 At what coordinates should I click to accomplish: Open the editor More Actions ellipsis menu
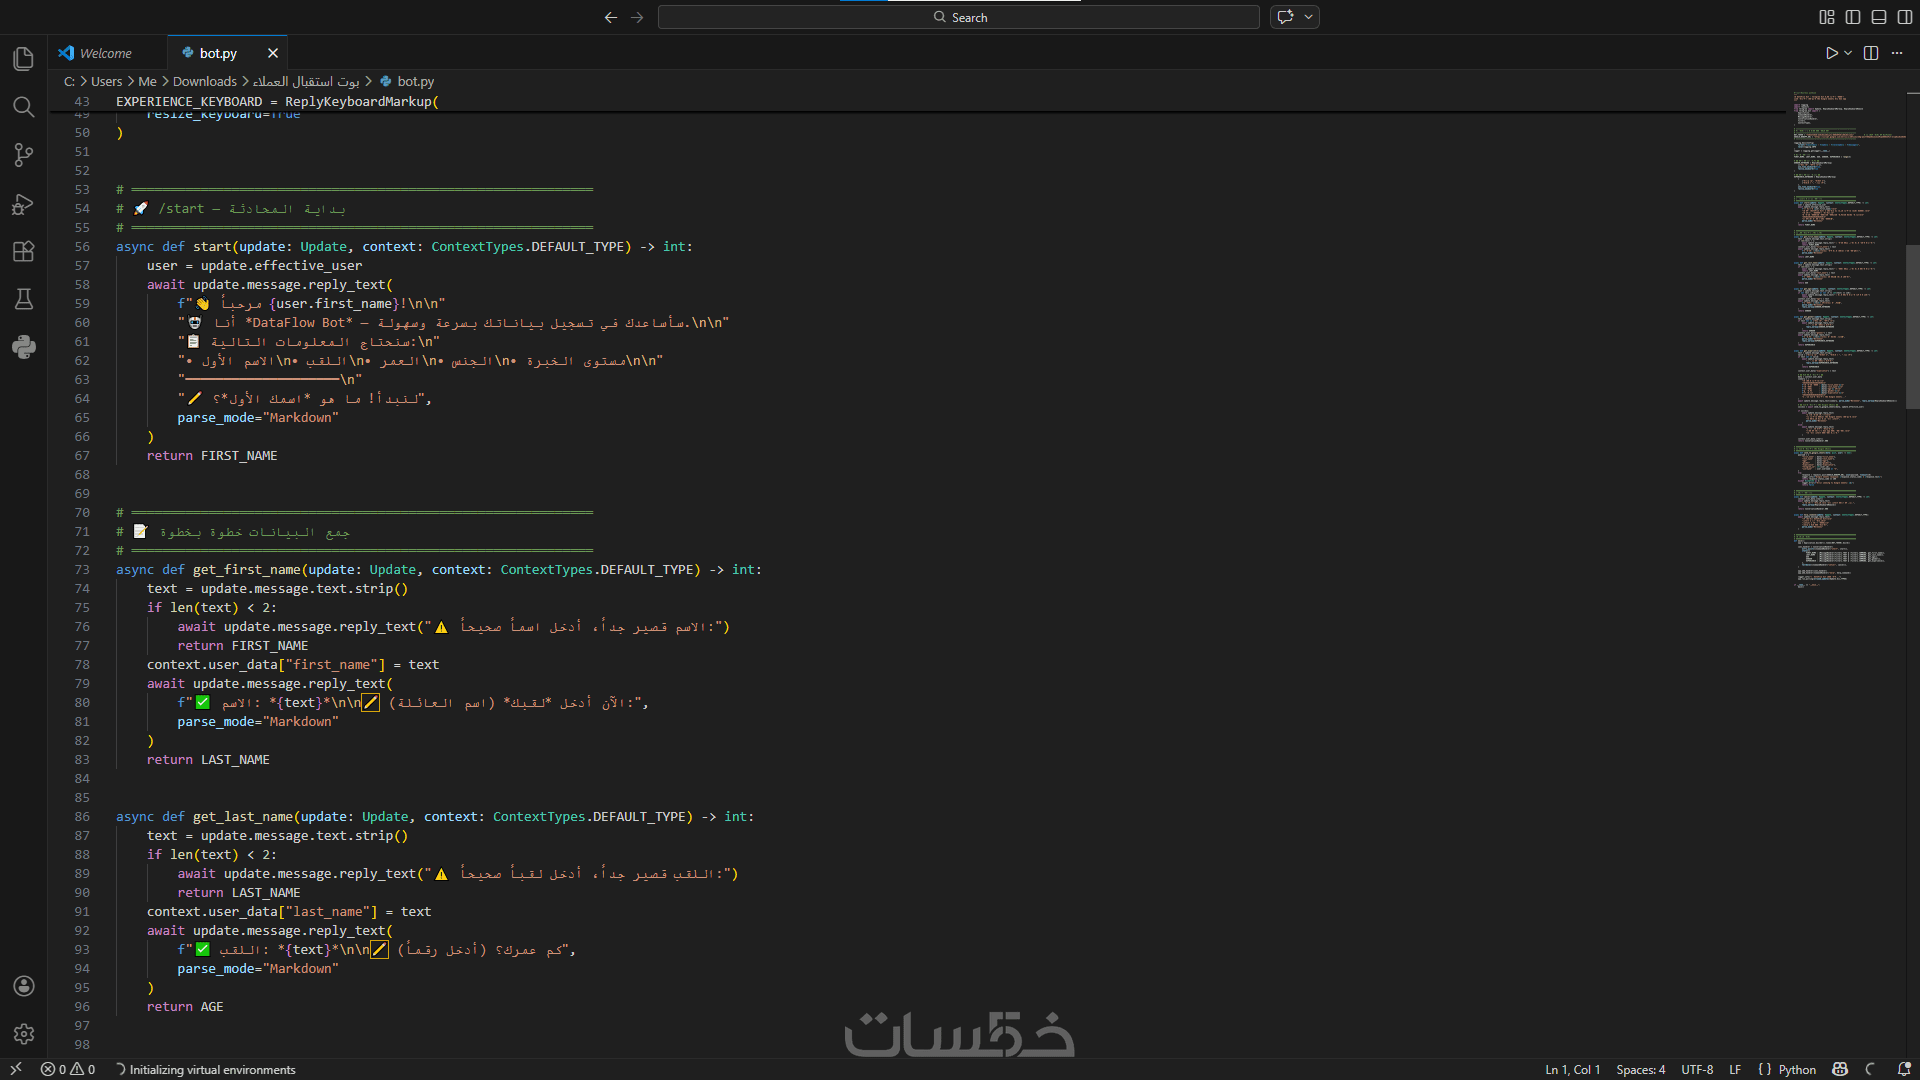click(1897, 53)
